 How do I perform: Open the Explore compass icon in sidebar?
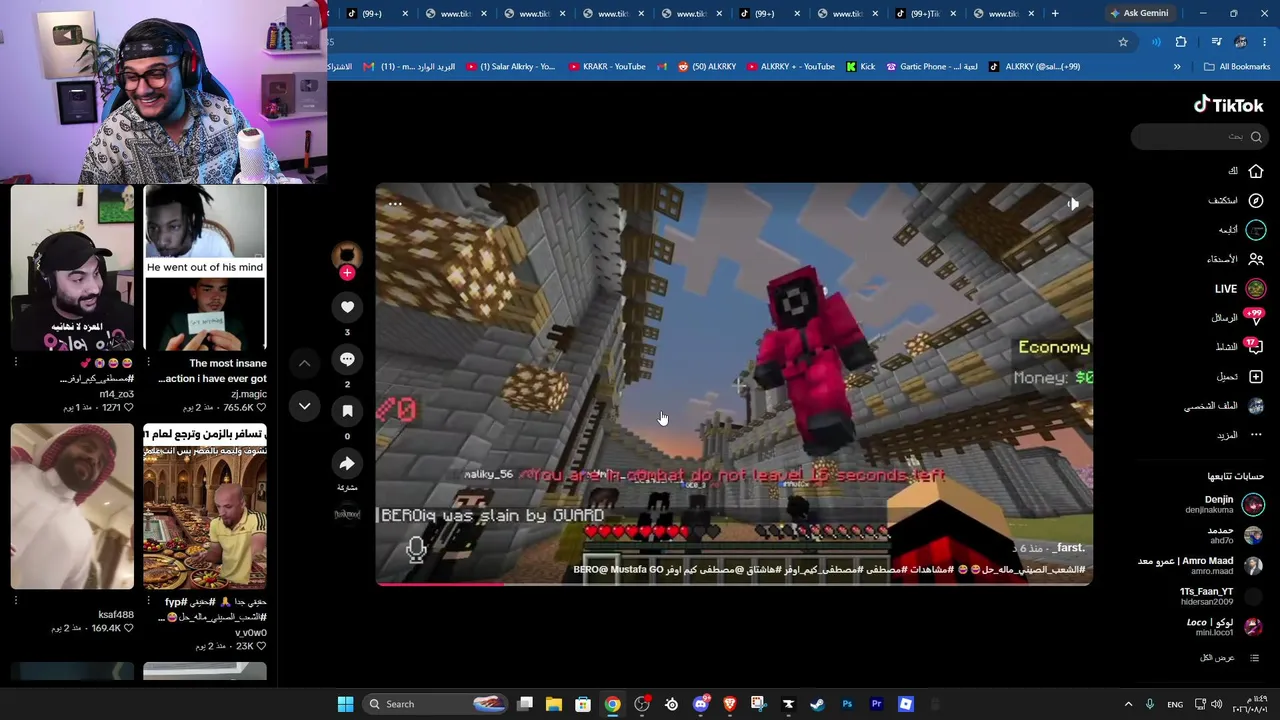pyautogui.click(x=1256, y=200)
